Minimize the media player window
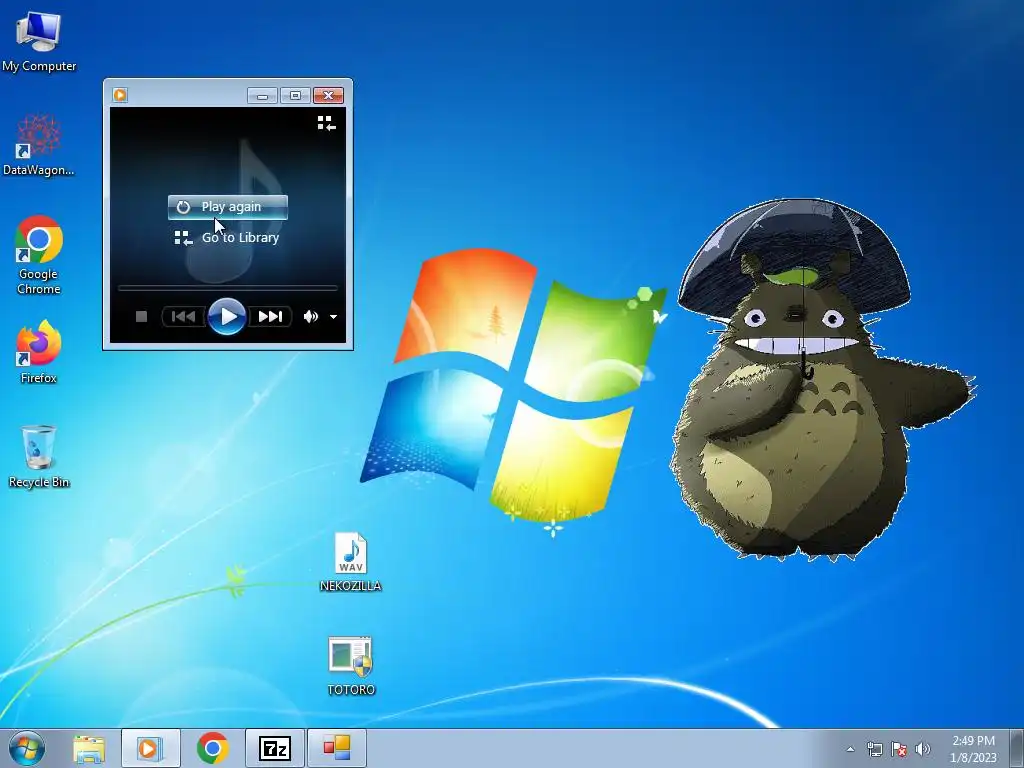Screen dimensions: 1024x768 pyautogui.click(x=263, y=96)
